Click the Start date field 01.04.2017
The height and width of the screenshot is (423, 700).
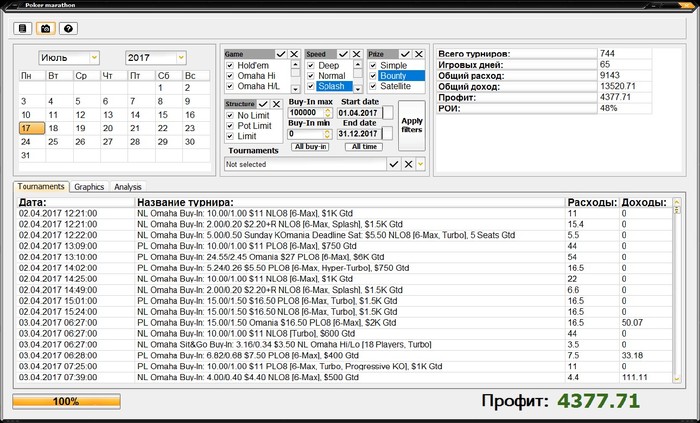coord(359,113)
